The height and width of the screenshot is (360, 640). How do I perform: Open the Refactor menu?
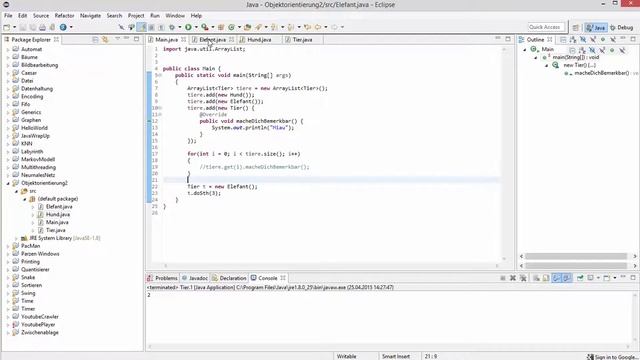(x=64, y=16)
